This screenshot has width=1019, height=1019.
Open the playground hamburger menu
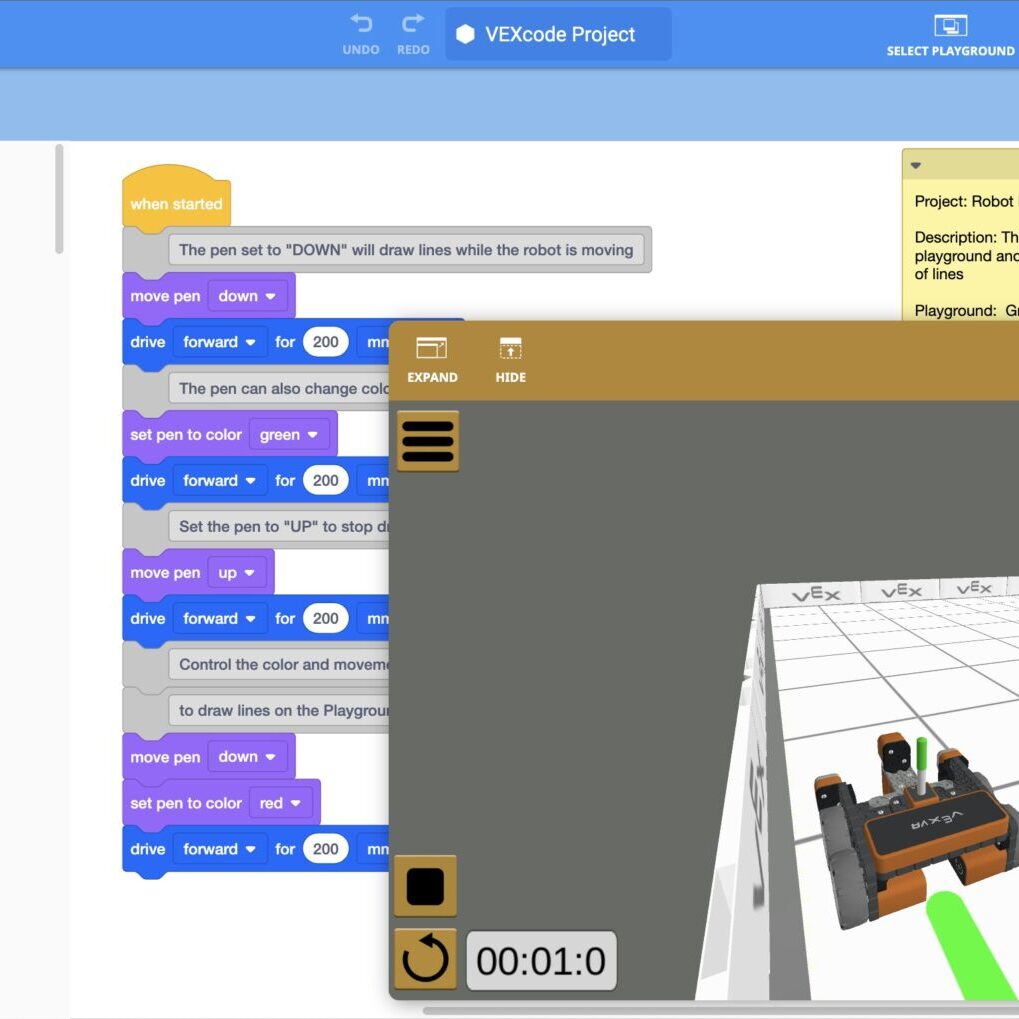(x=428, y=441)
